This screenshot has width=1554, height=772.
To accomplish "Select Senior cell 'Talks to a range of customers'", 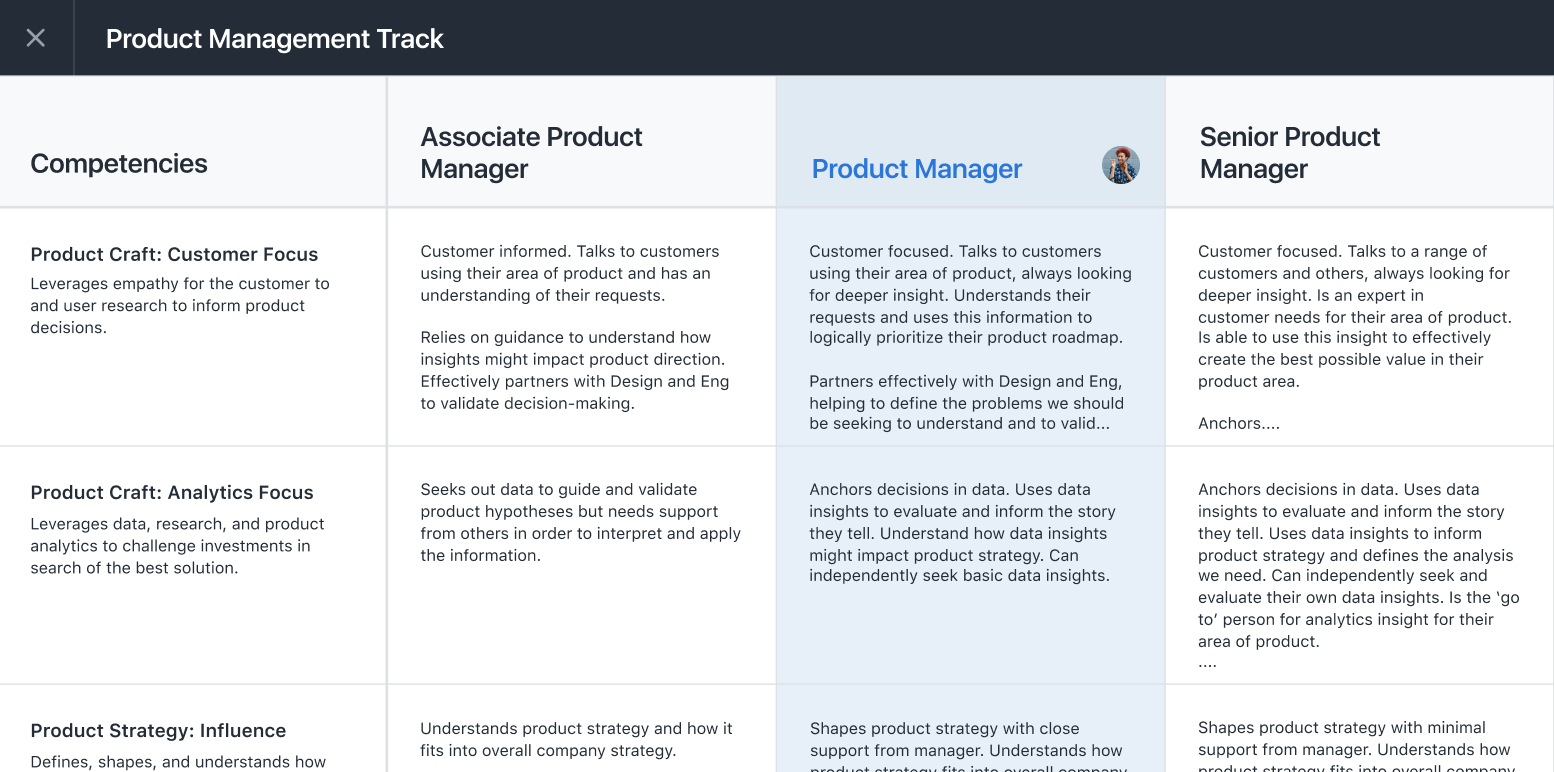I will click(x=1359, y=327).
